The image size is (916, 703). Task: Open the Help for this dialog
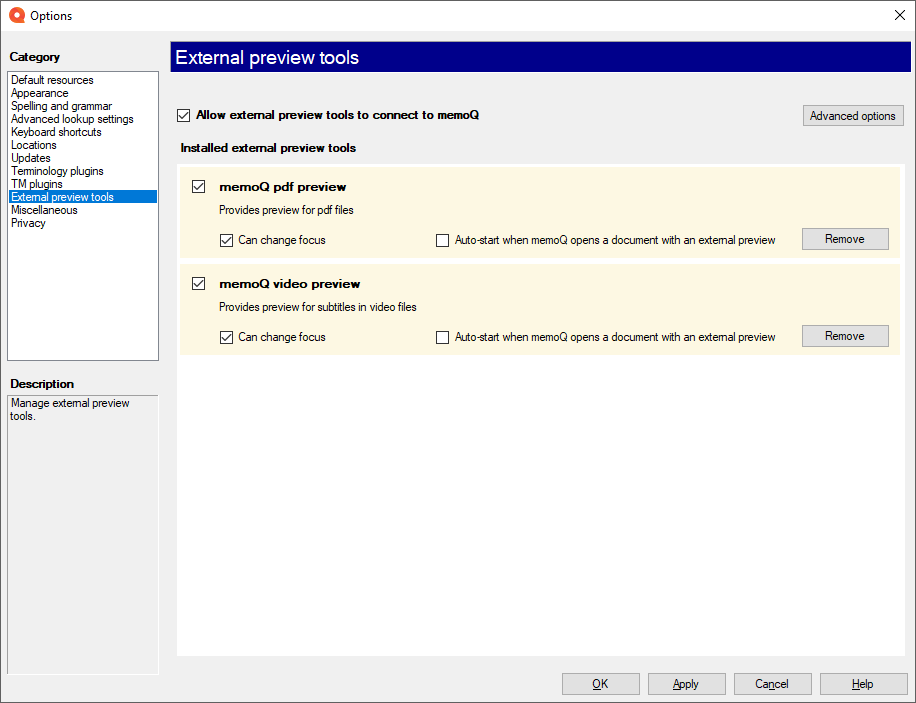pos(862,684)
